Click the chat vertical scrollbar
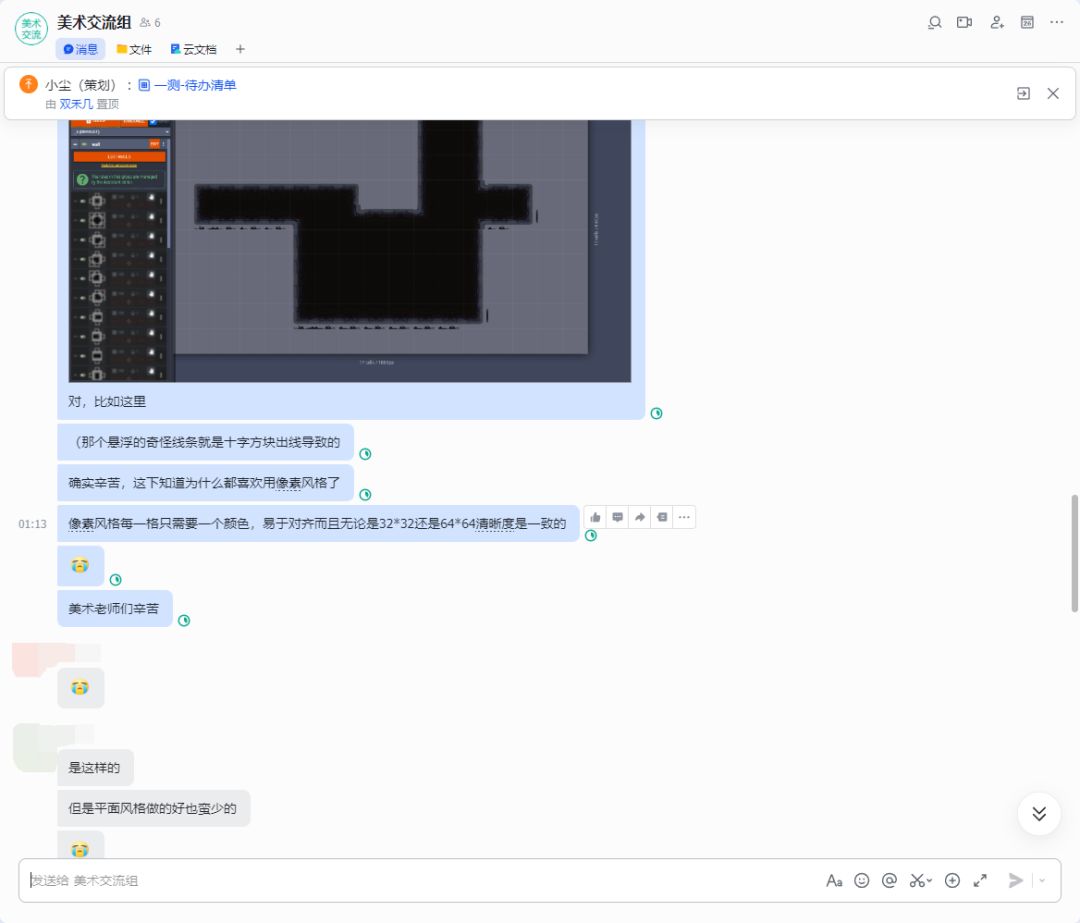The height and width of the screenshot is (923, 1080). (x=1074, y=553)
